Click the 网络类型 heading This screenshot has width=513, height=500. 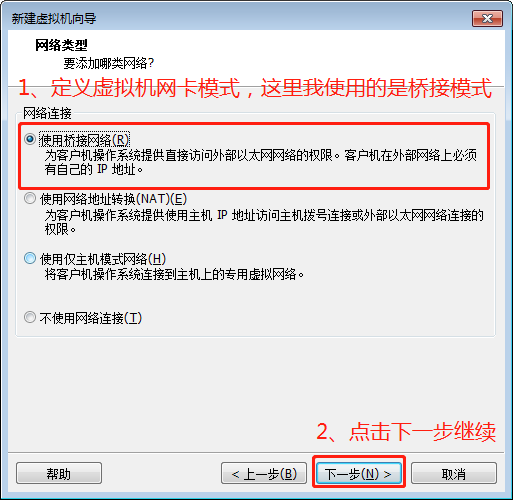[x=61, y=45]
